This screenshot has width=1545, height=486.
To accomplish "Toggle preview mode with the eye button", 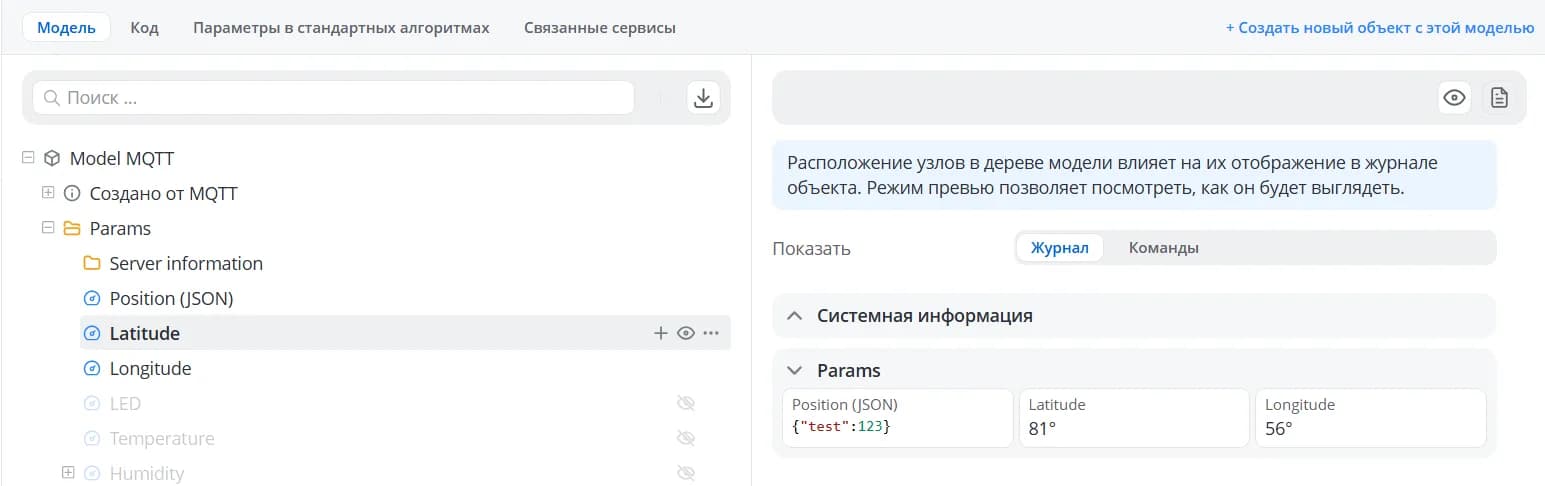I will [x=1454, y=97].
